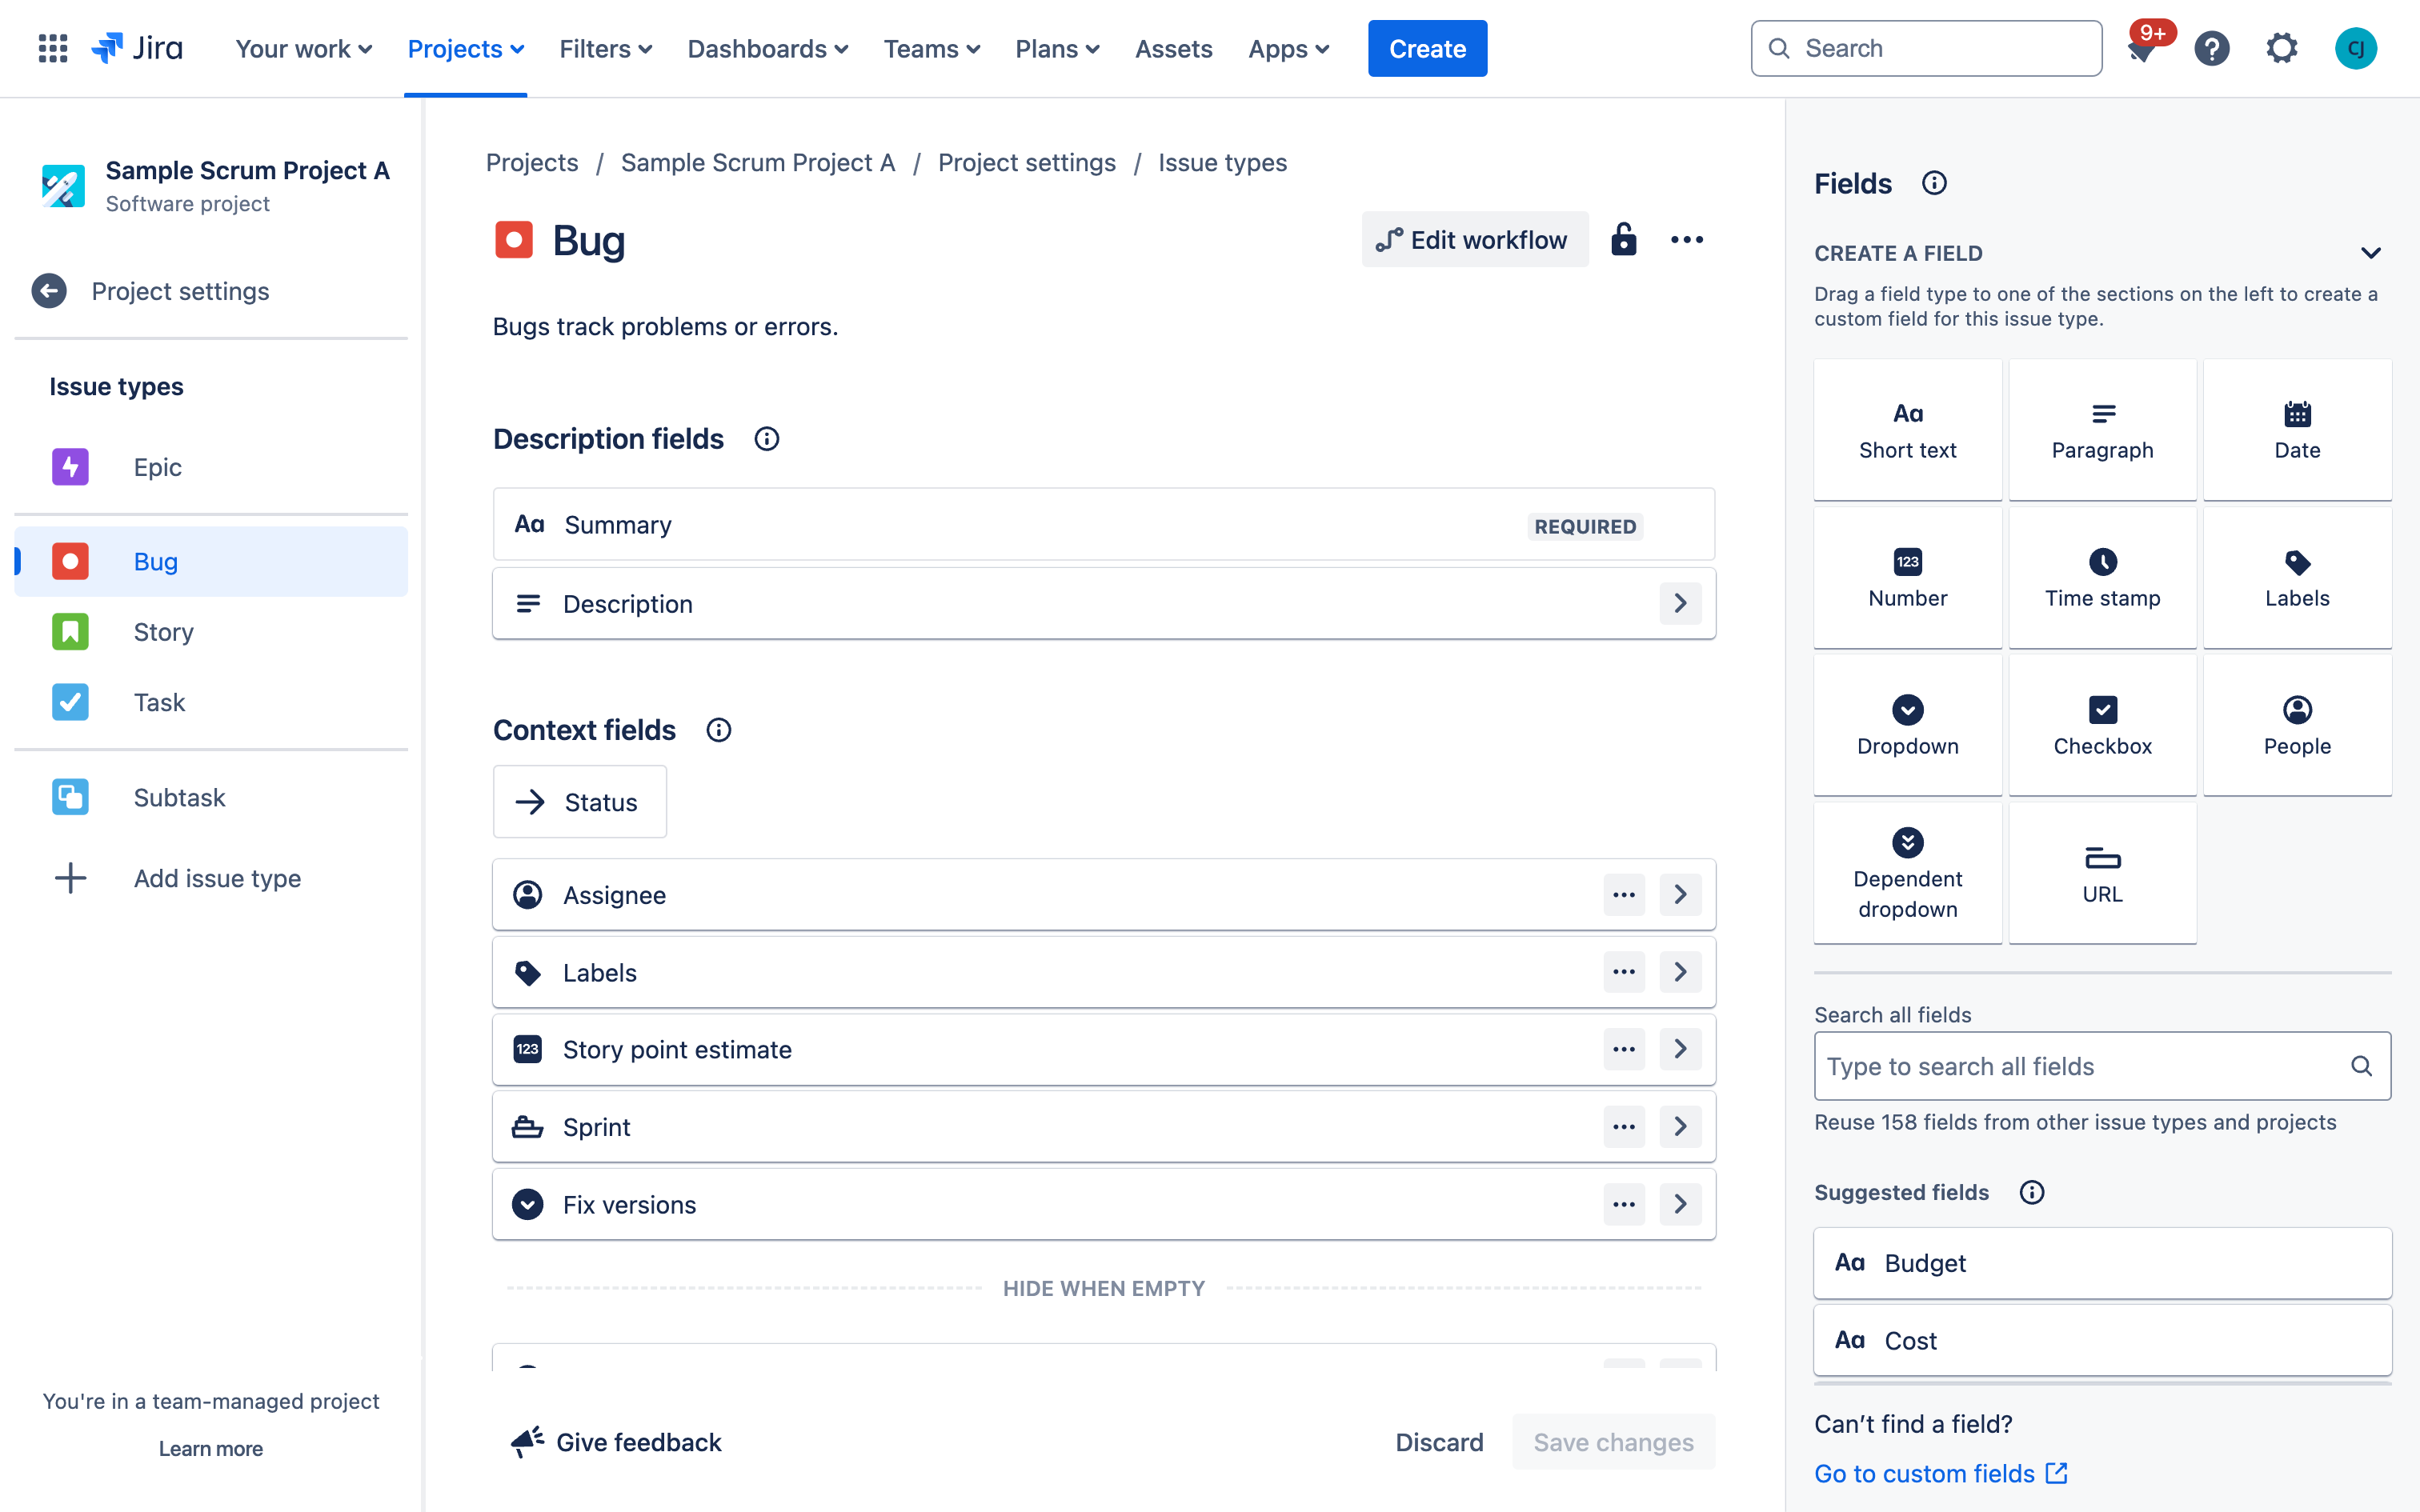Click the Edit workflow button icon

click(x=1390, y=240)
